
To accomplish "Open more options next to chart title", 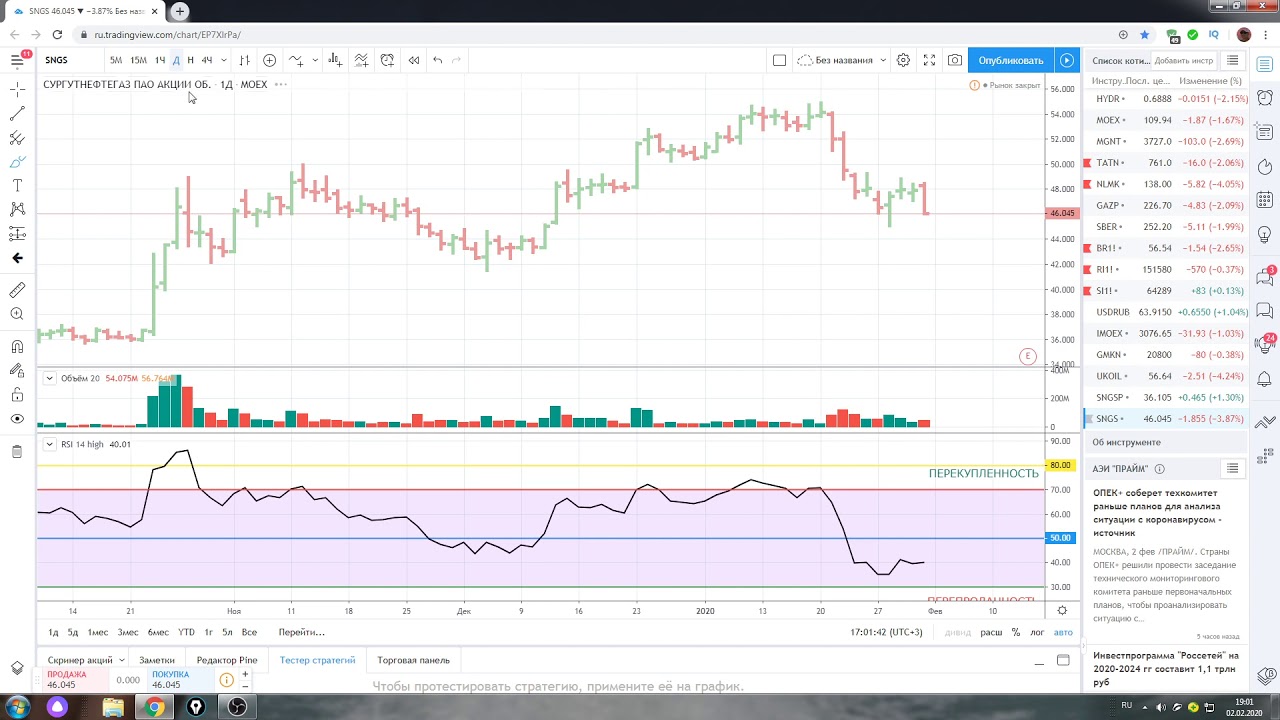I will click(x=281, y=84).
